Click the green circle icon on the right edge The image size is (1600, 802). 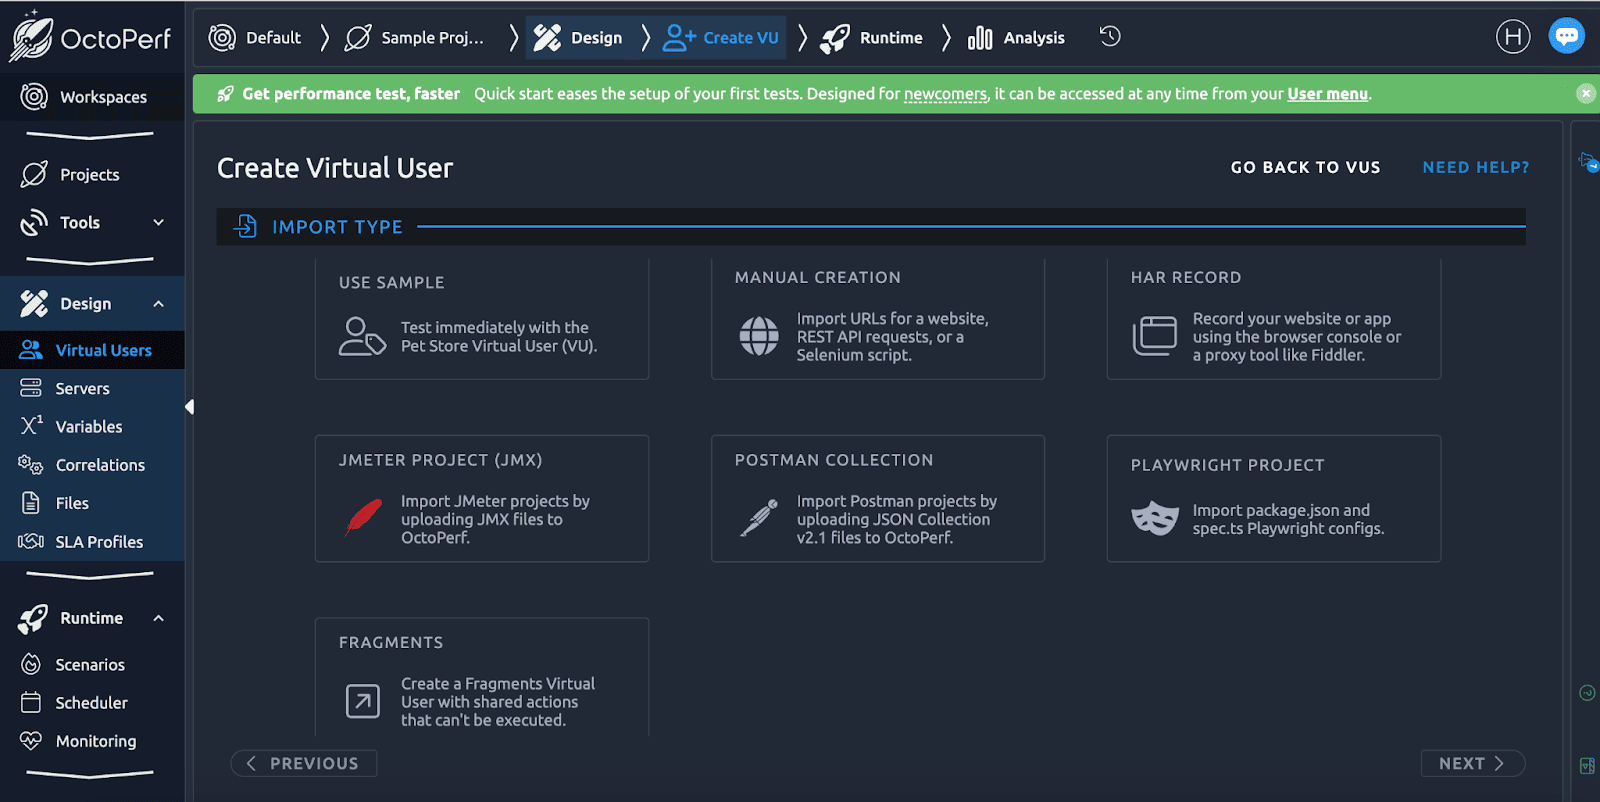tap(1587, 693)
